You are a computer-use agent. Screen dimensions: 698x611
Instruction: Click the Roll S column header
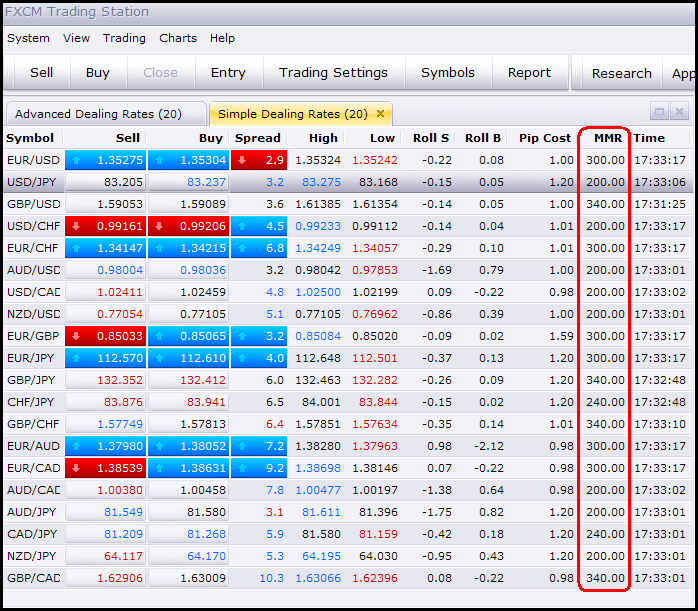tap(431, 138)
